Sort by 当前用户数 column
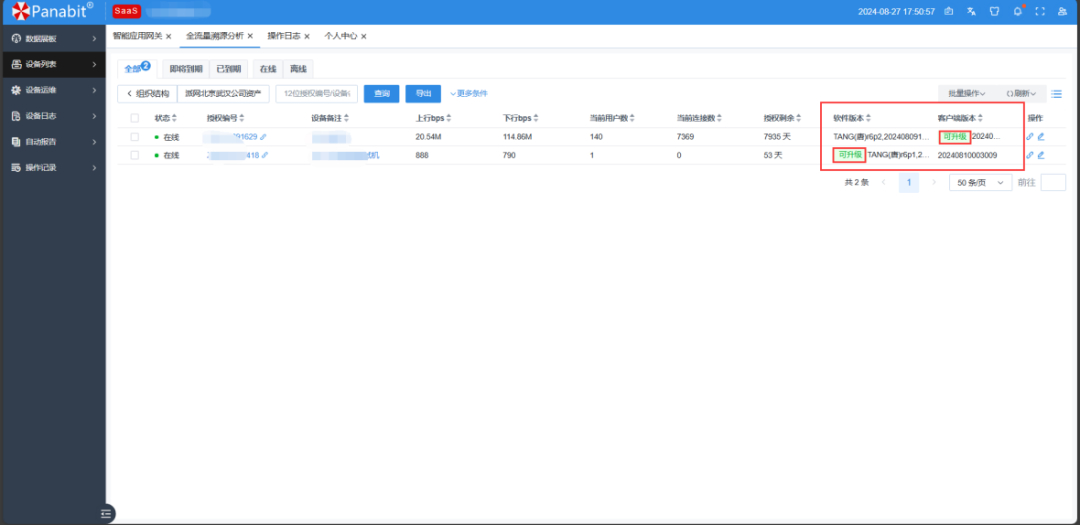 coord(632,118)
